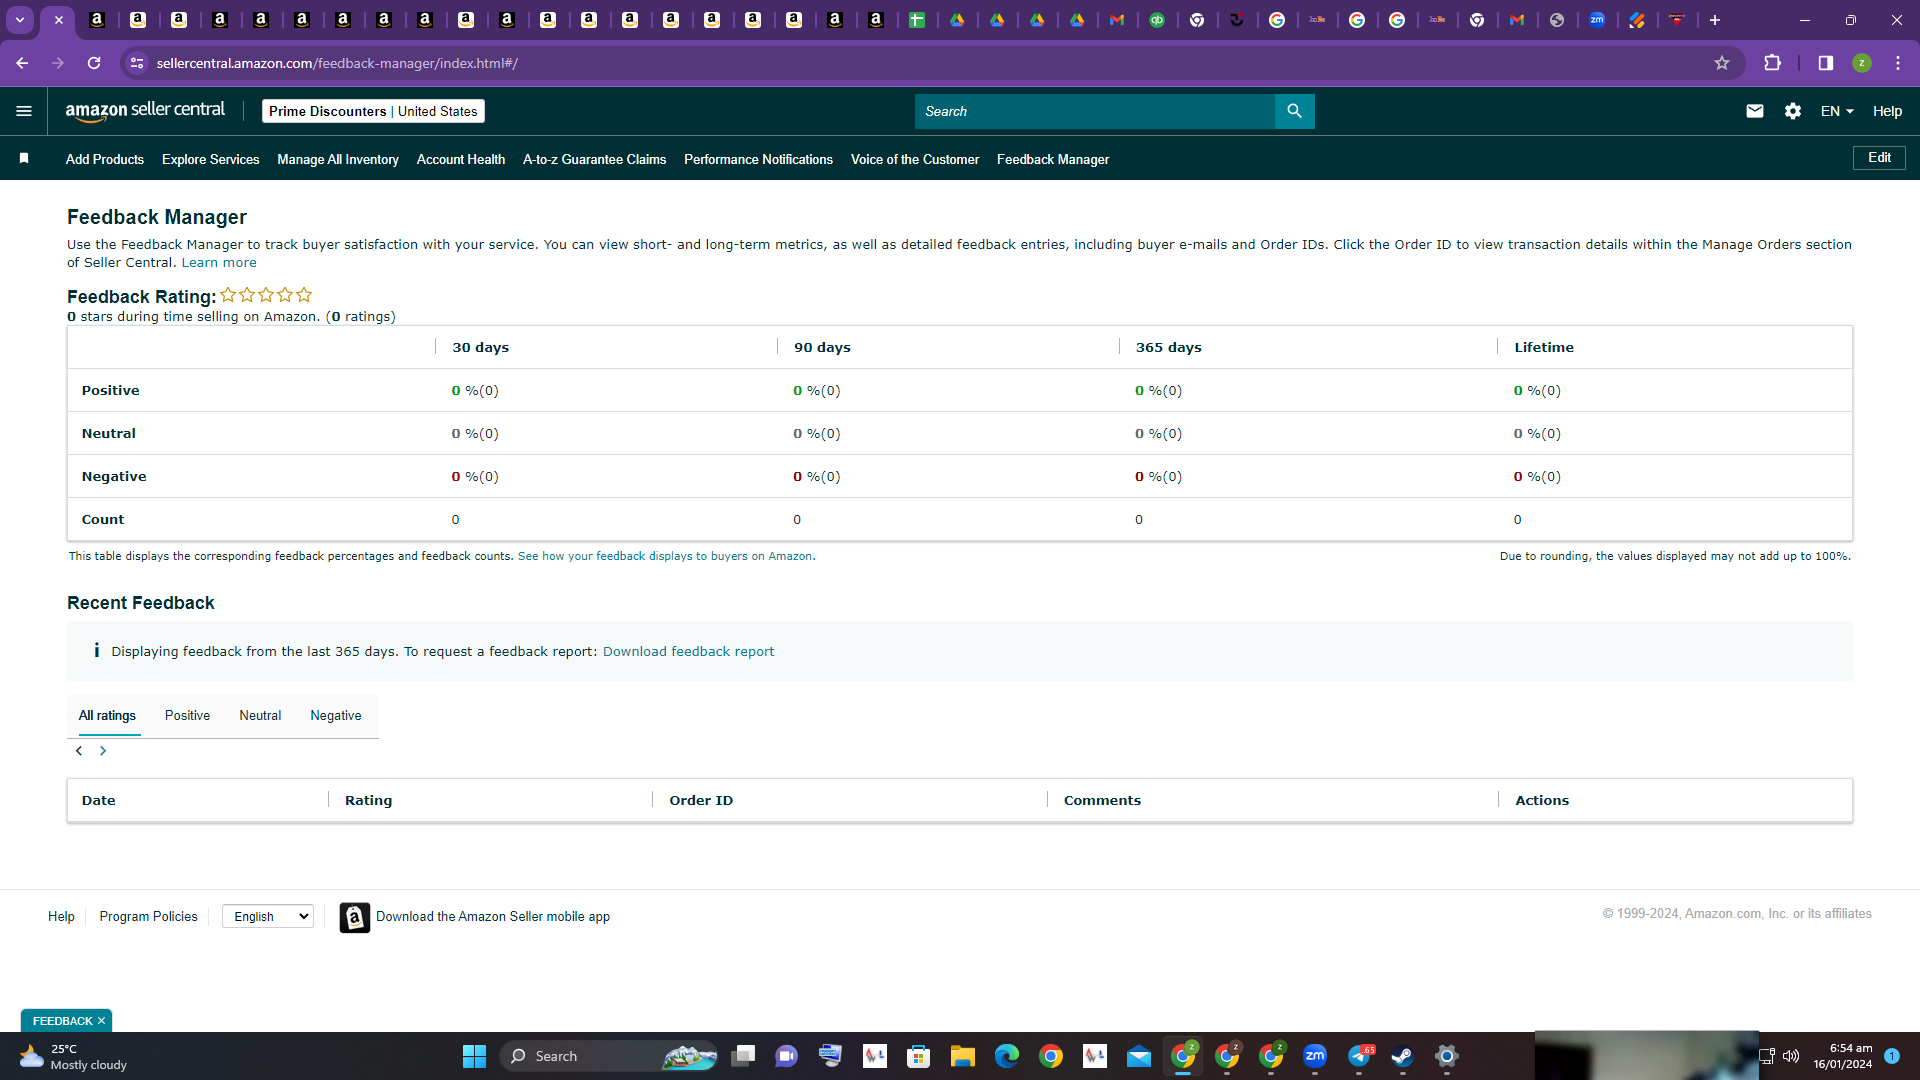Viewport: 1920px width, 1080px height.
Task: Open the EN language dropdown
Action: pos(1837,111)
